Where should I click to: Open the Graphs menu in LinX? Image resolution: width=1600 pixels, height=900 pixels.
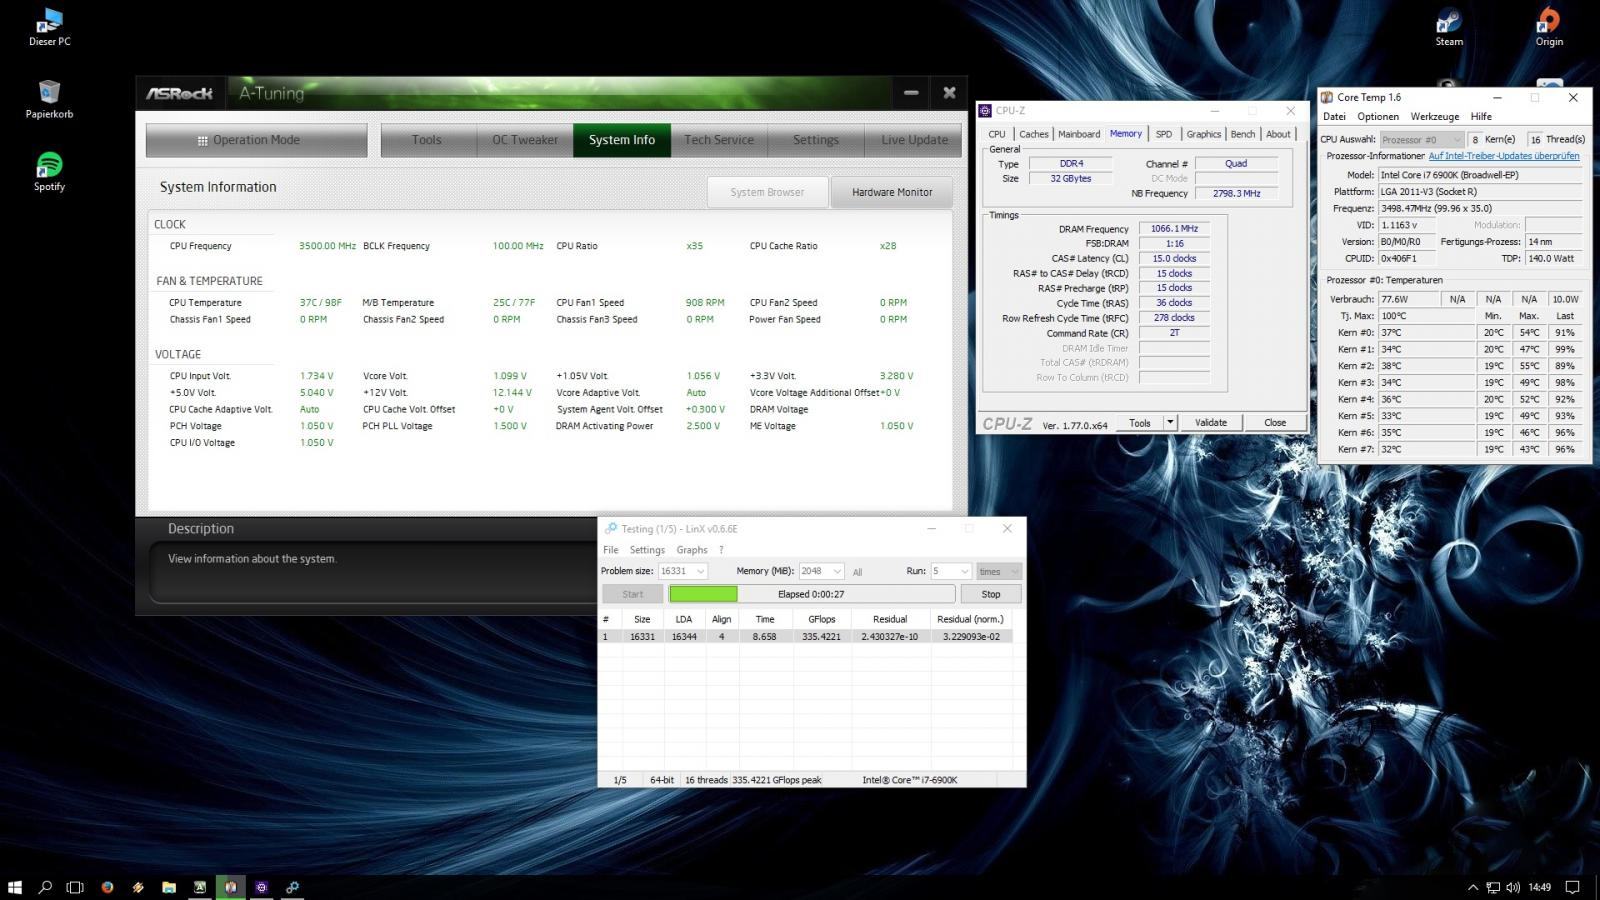point(692,550)
